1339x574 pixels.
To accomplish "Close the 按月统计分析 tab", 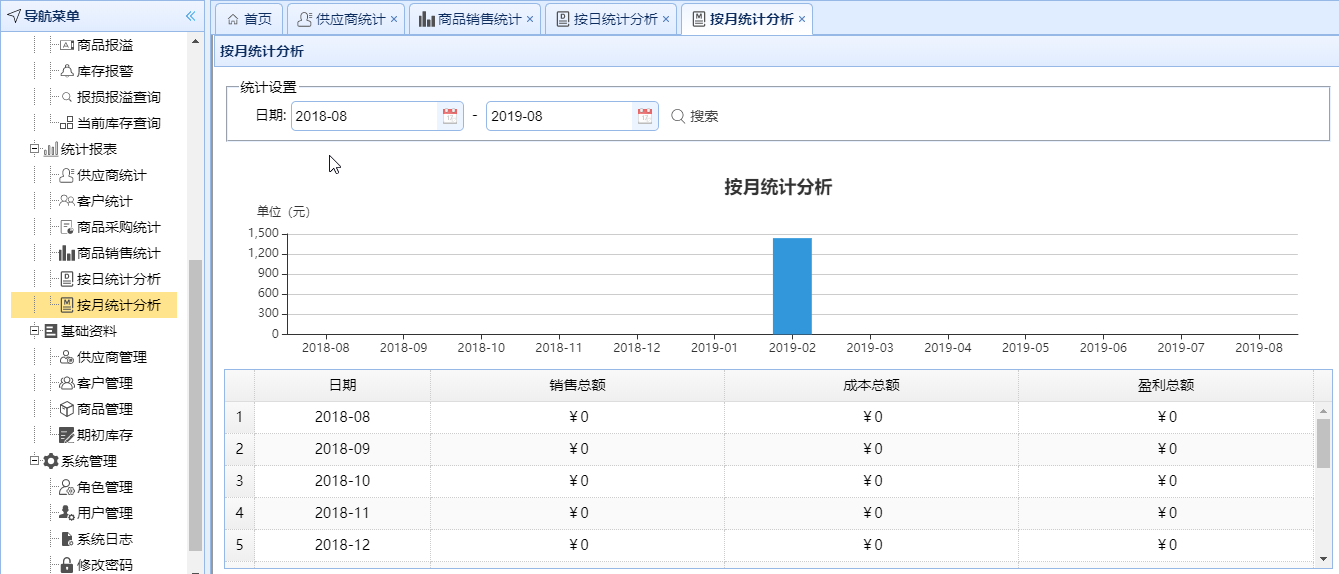I will coord(802,19).
